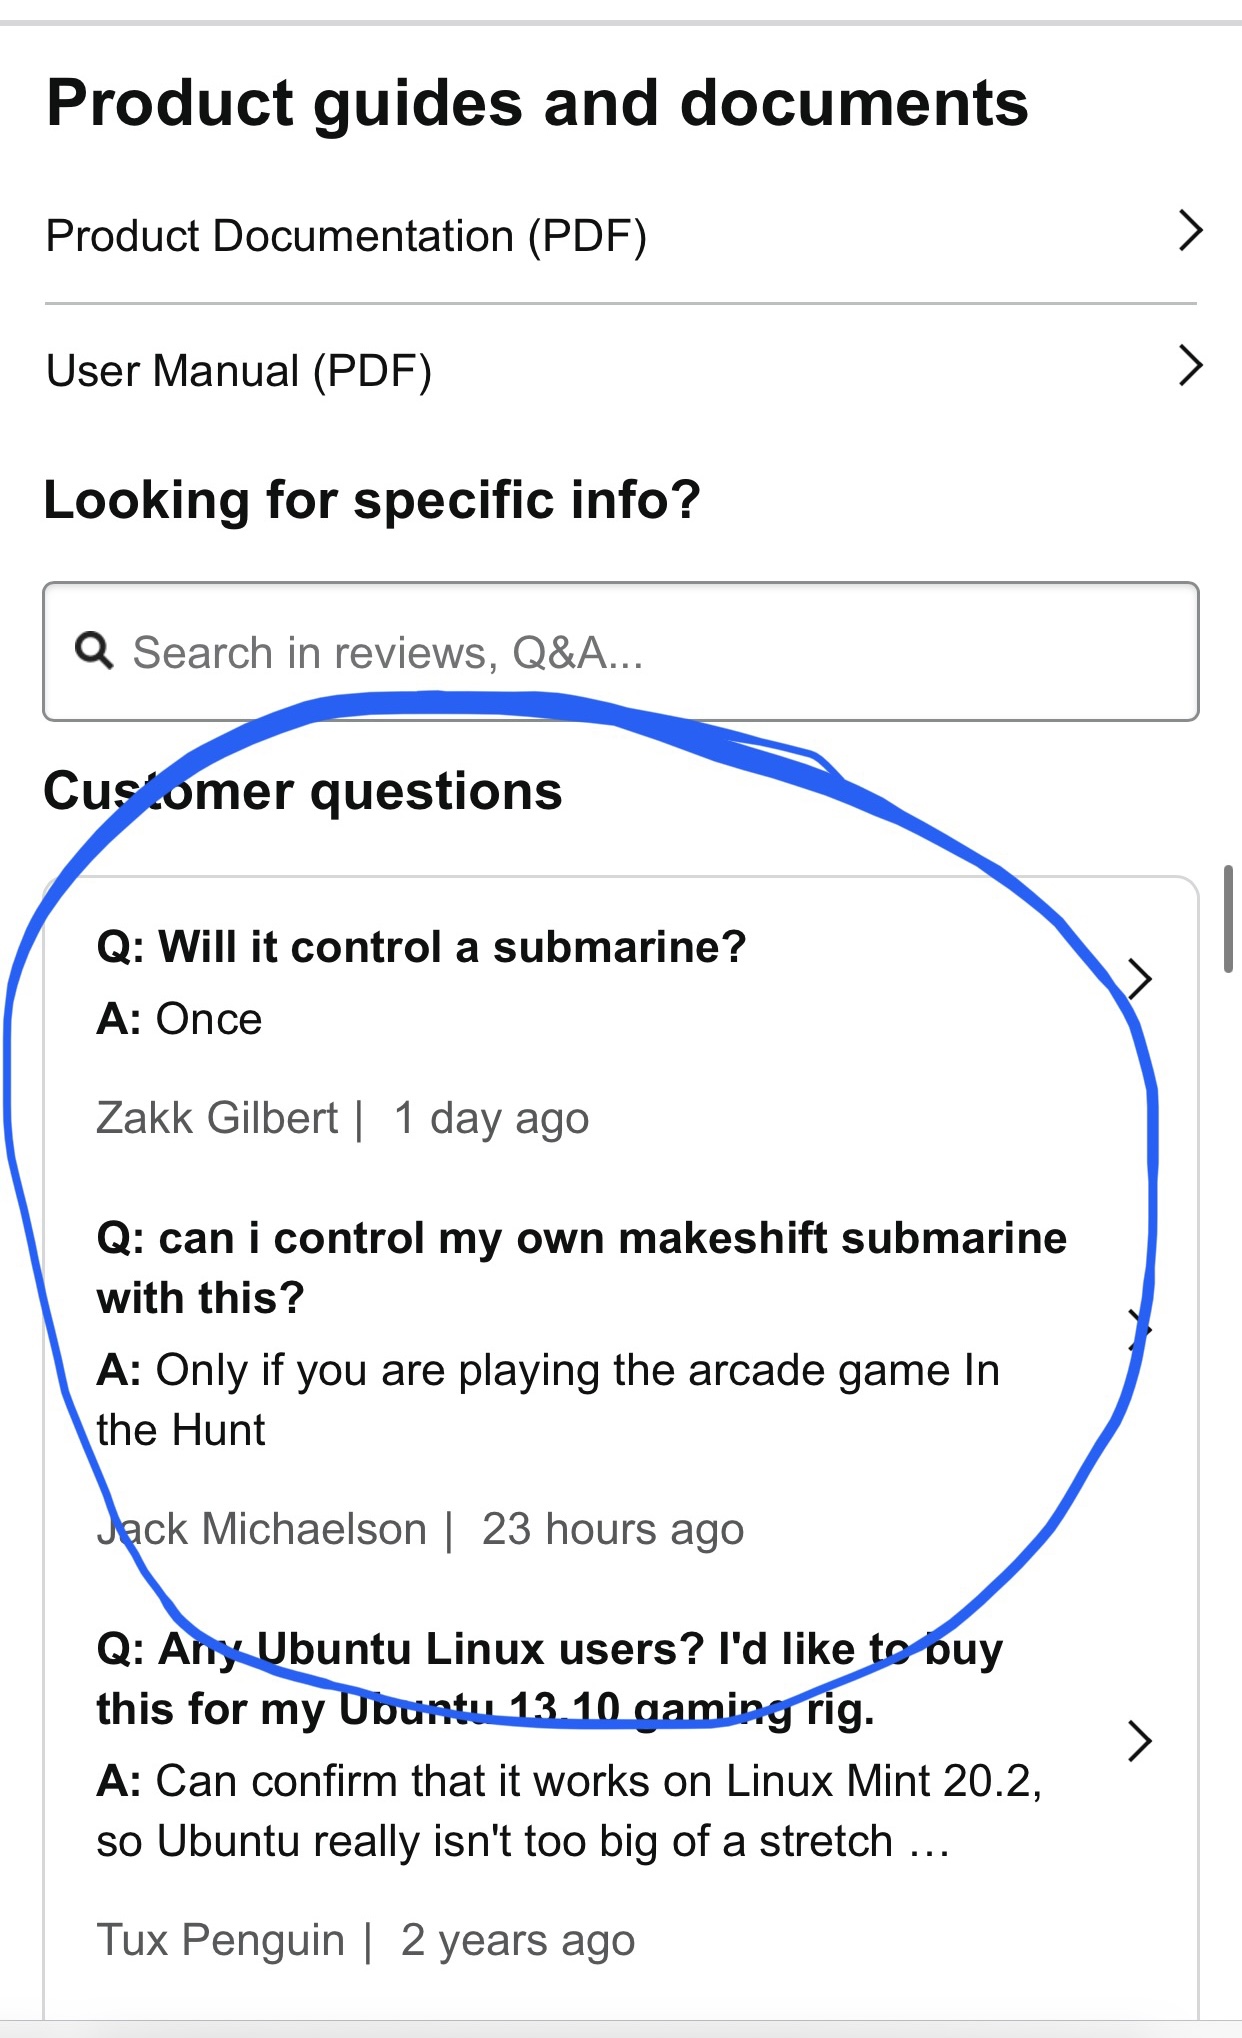Expand the User Manual chevron arrow
This screenshot has width=1242, height=2038.
[1190, 366]
